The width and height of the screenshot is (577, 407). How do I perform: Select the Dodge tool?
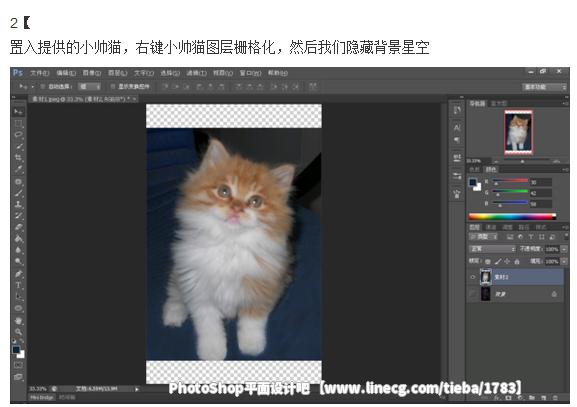pos(18,261)
